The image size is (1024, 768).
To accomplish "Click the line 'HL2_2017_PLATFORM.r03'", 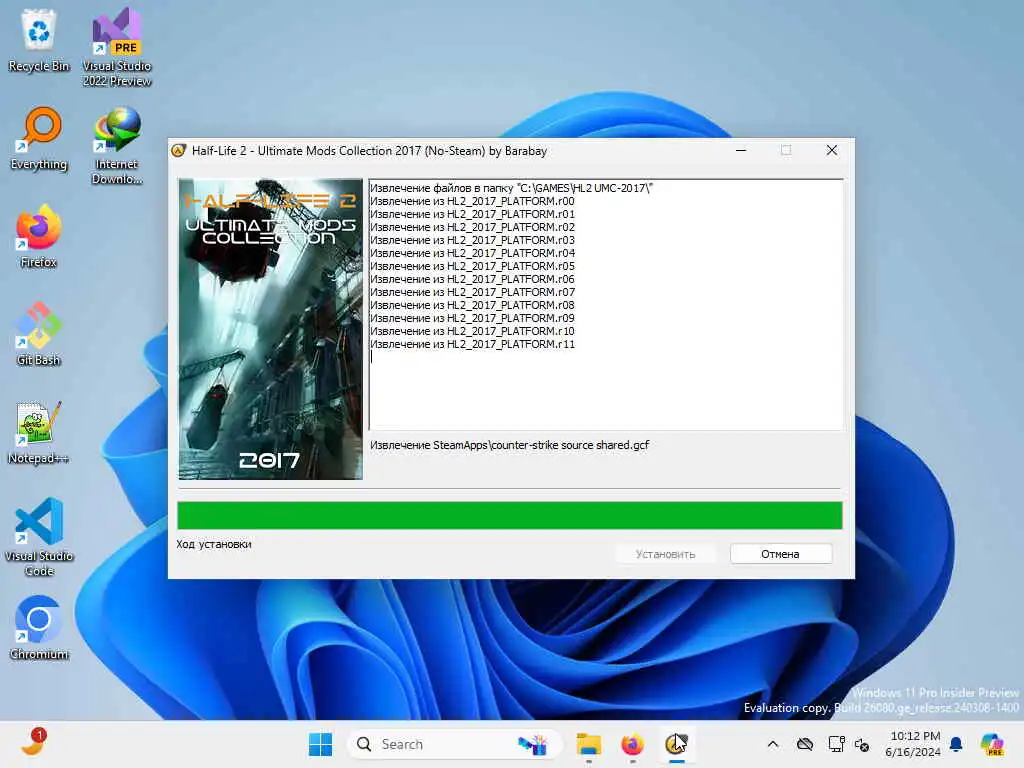I will (x=472, y=240).
